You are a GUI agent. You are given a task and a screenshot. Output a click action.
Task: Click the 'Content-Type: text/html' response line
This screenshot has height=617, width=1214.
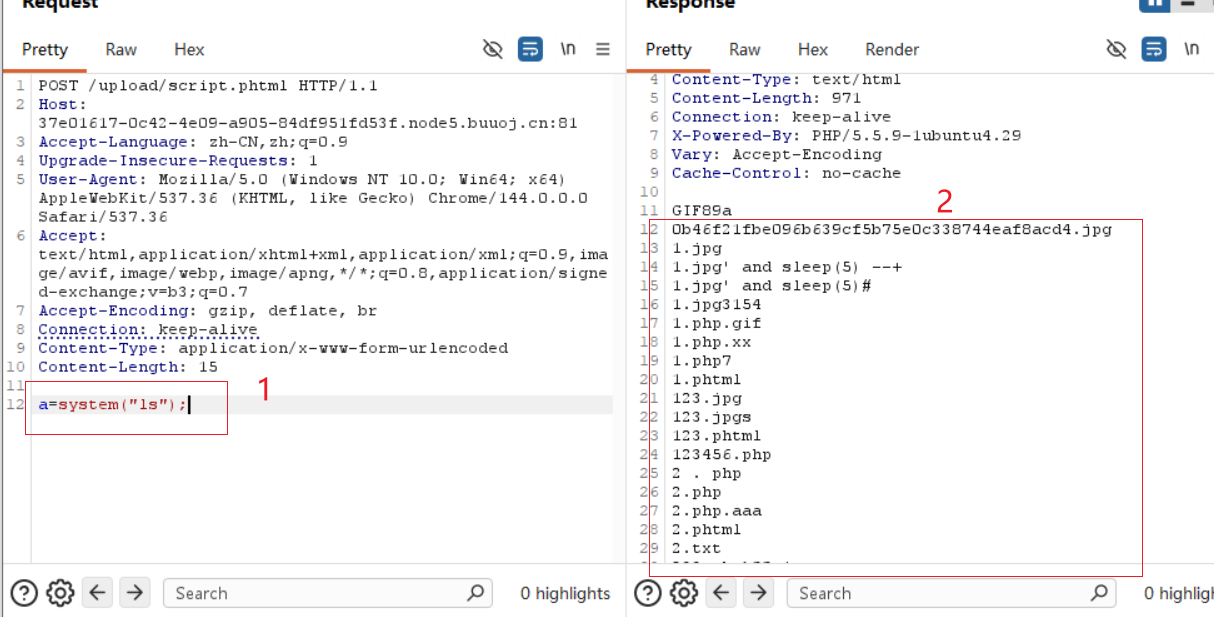786,79
